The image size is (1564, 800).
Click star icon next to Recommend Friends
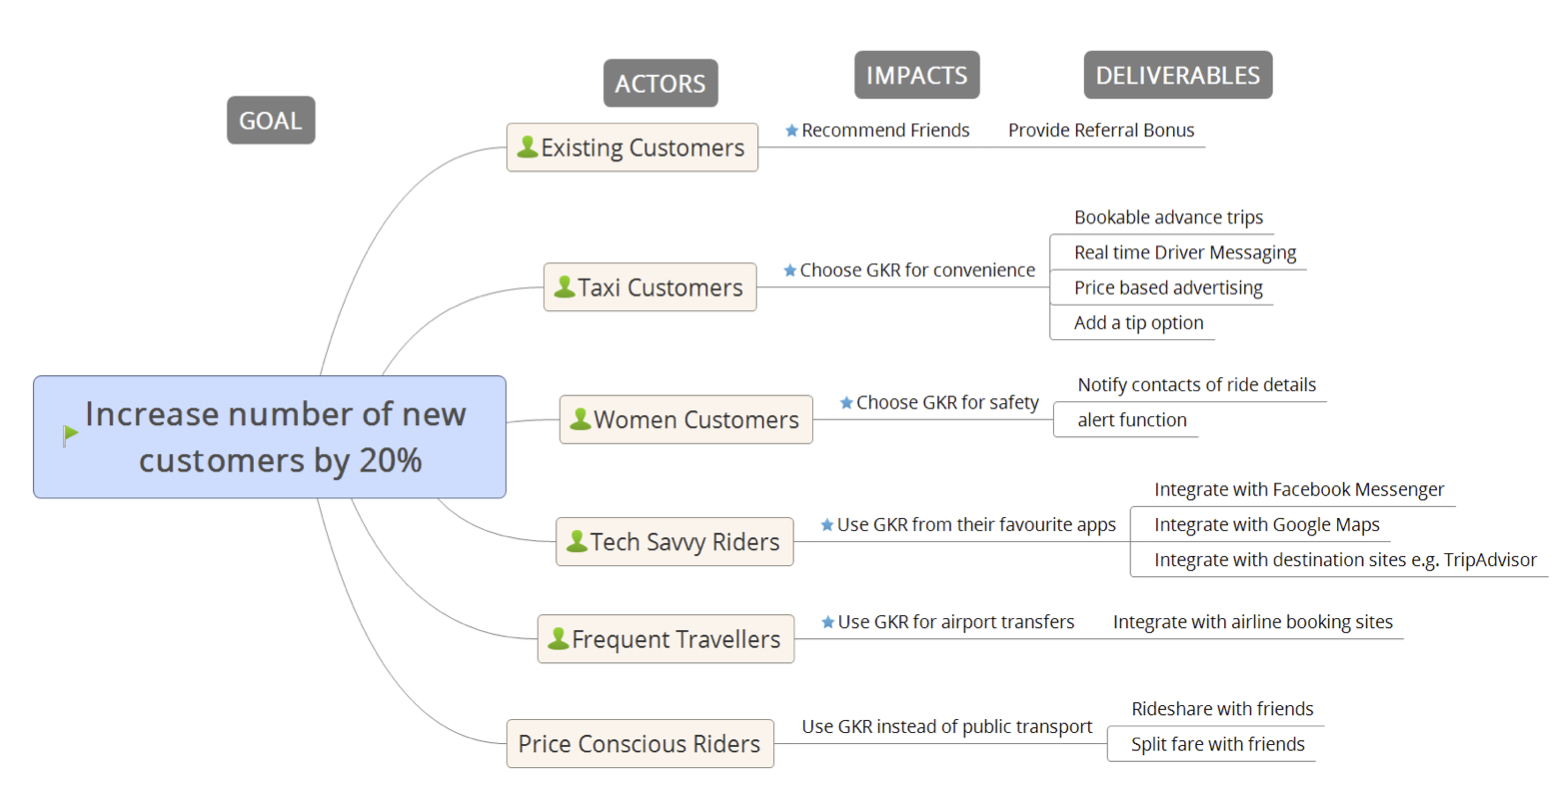click(792, 130)
